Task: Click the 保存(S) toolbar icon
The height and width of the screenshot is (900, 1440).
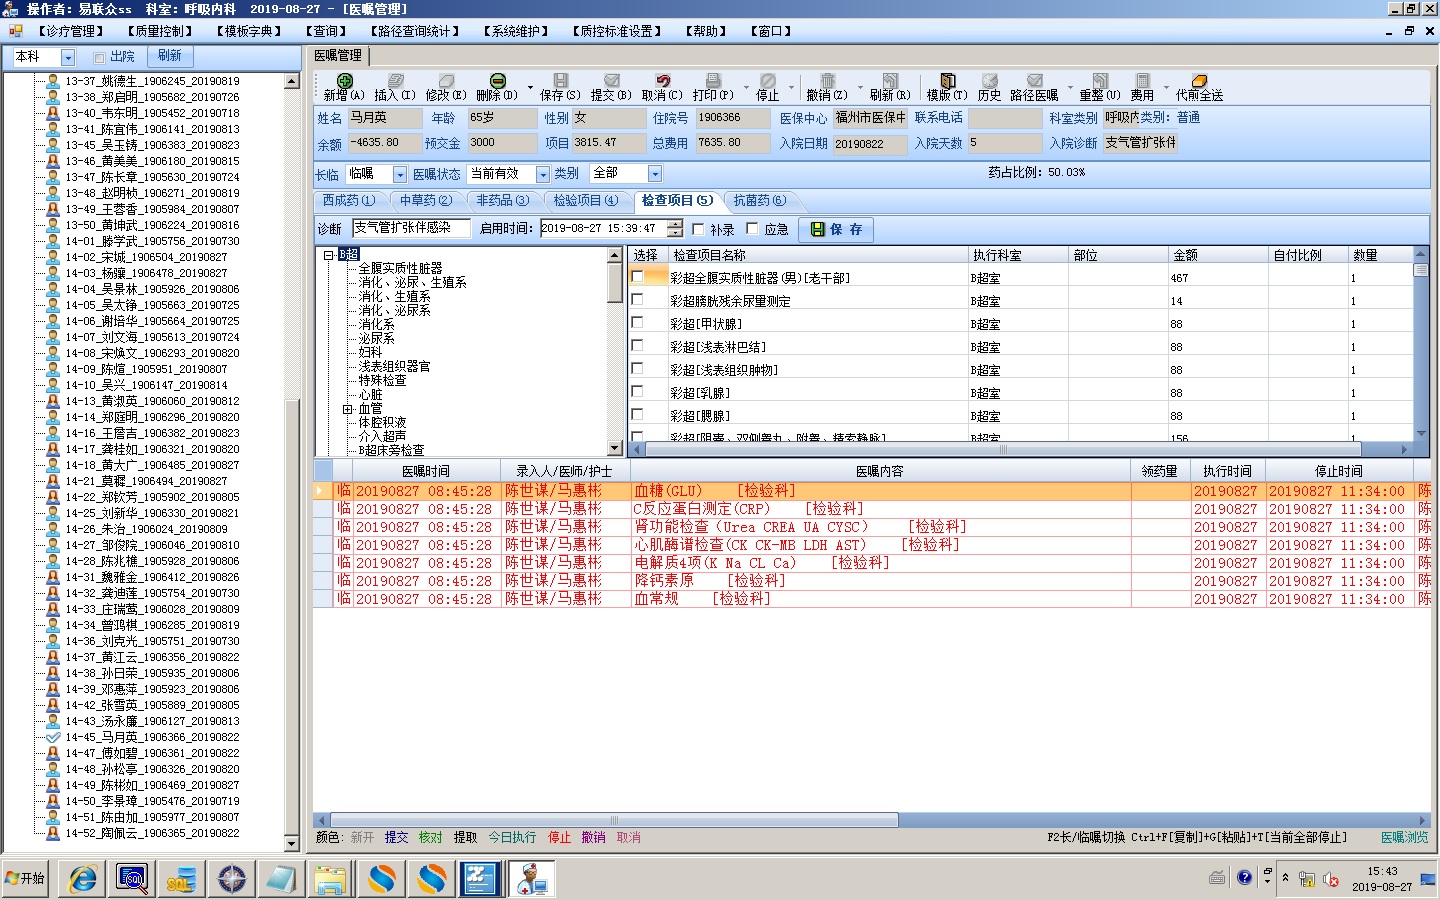Action: (x=560, y=87)
